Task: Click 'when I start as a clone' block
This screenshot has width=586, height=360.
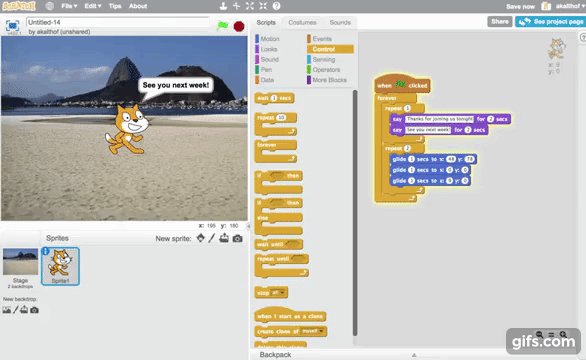Action: point(290,316)
